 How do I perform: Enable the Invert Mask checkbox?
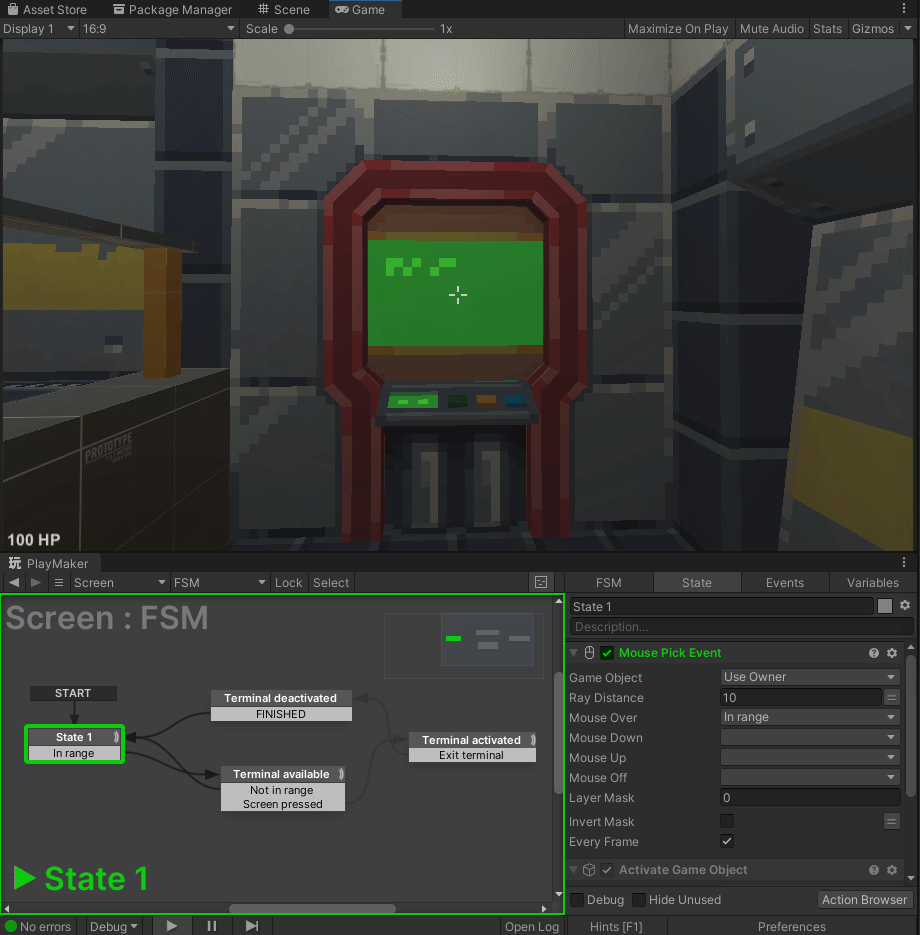(x=727, y=821)
